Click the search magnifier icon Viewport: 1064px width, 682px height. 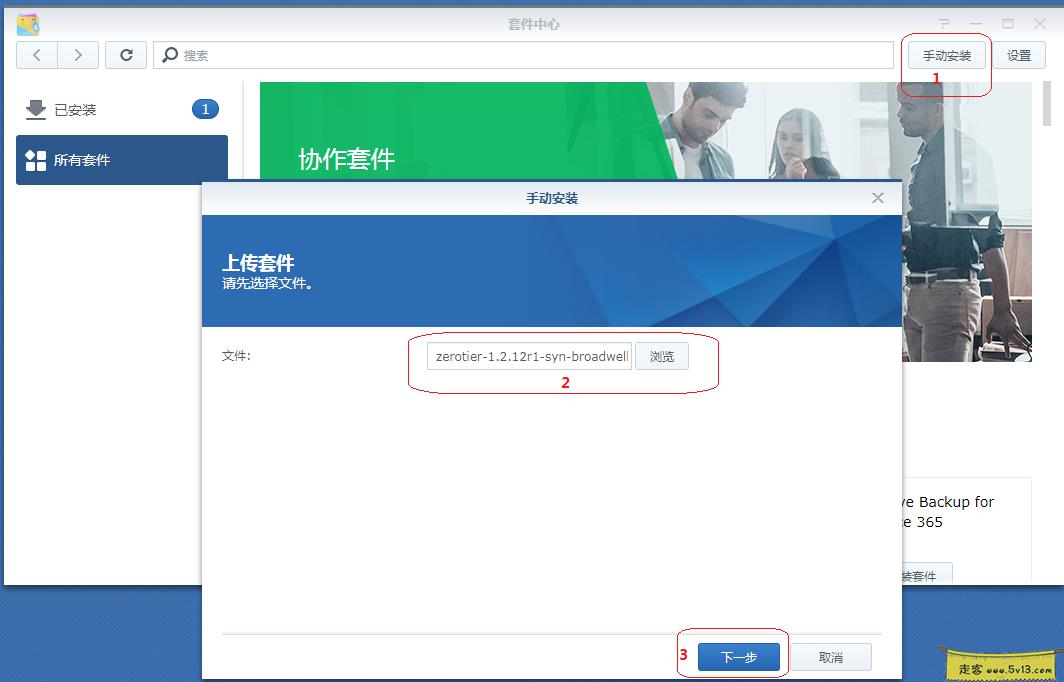pos(170,55)
